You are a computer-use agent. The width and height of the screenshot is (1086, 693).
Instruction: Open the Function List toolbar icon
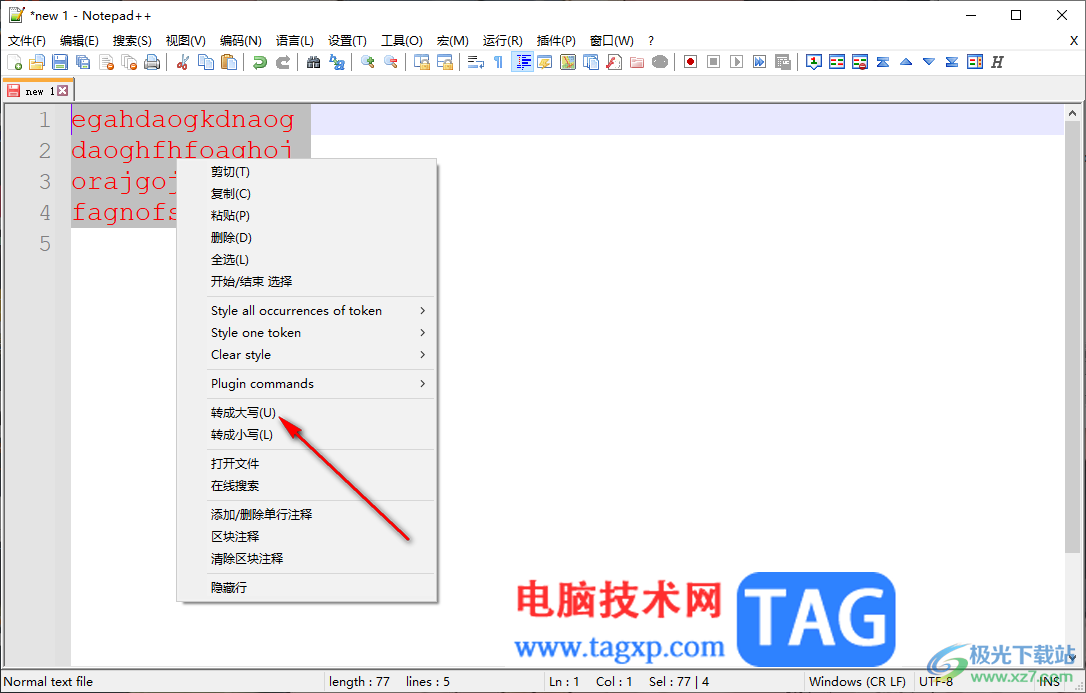coord(614,62)
